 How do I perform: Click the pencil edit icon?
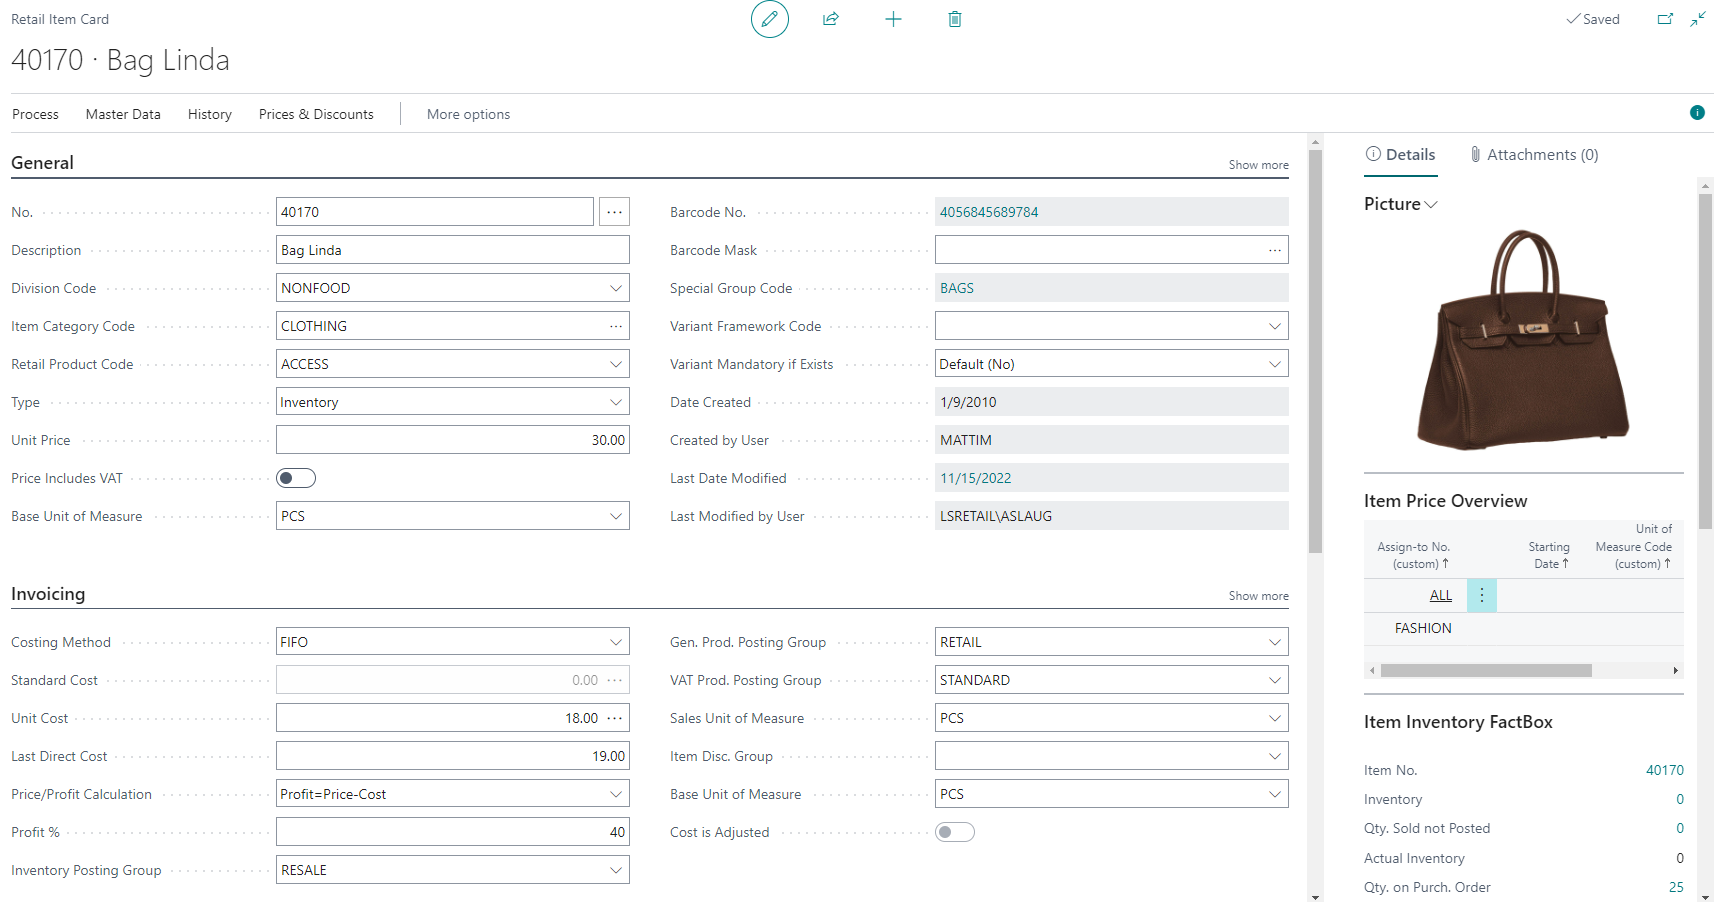[769, 19]
